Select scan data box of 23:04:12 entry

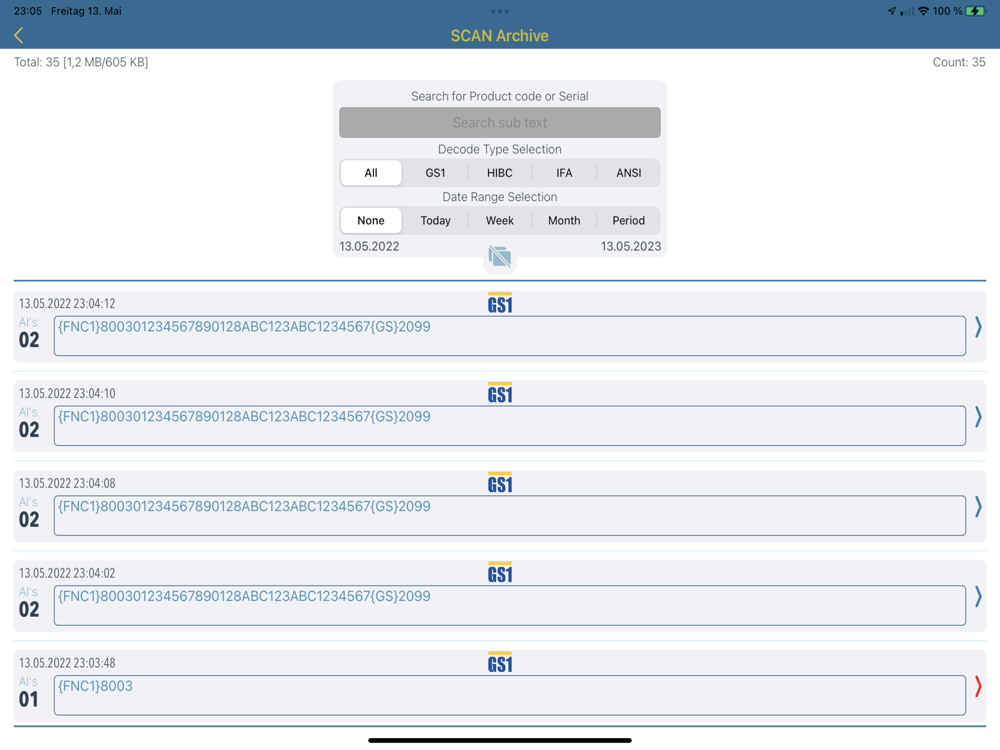pyautogui.click(x=510, y=336)
